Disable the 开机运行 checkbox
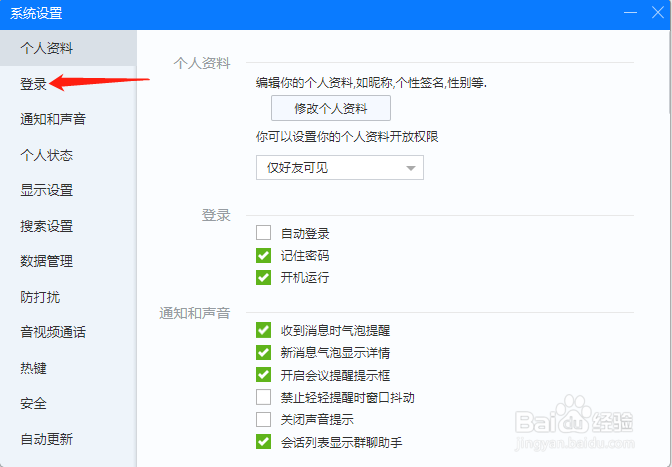672x467 pixels. coord(264,278)
